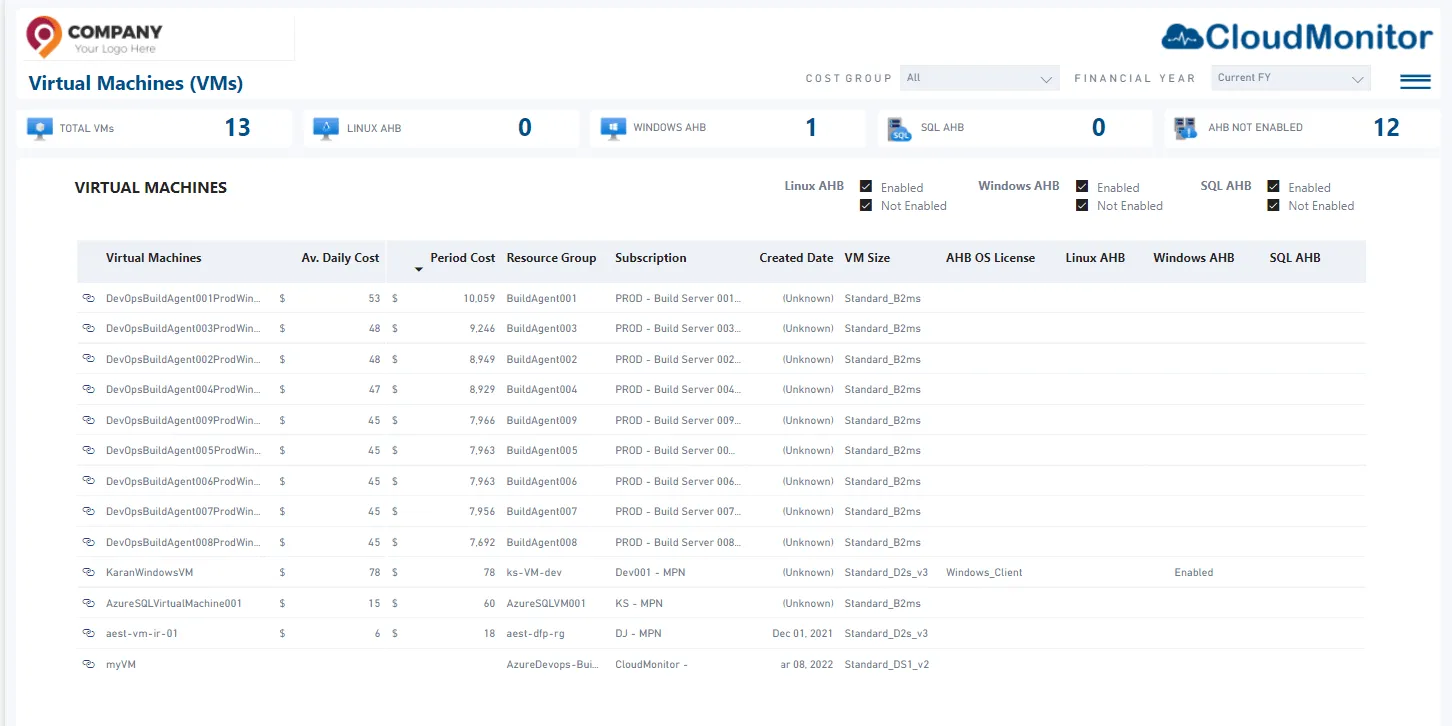Sort by Windows AHB column header
1452x726 pixels.
[x=1193, y=258]
